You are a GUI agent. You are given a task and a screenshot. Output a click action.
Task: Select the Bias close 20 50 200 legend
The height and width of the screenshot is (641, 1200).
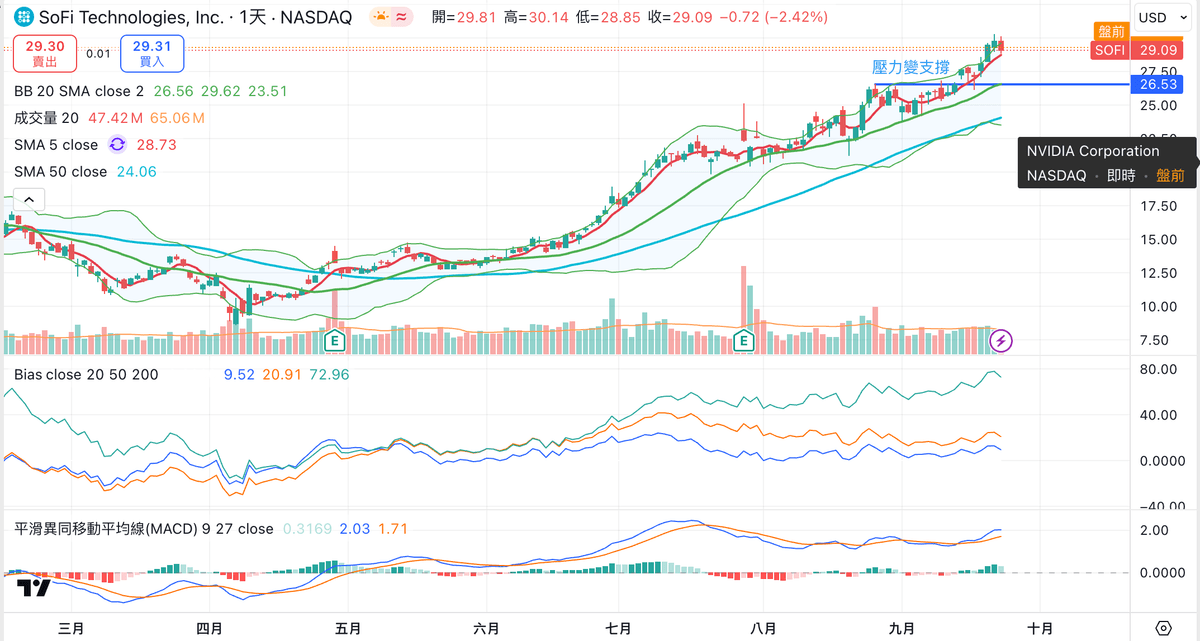pos(85,375)
